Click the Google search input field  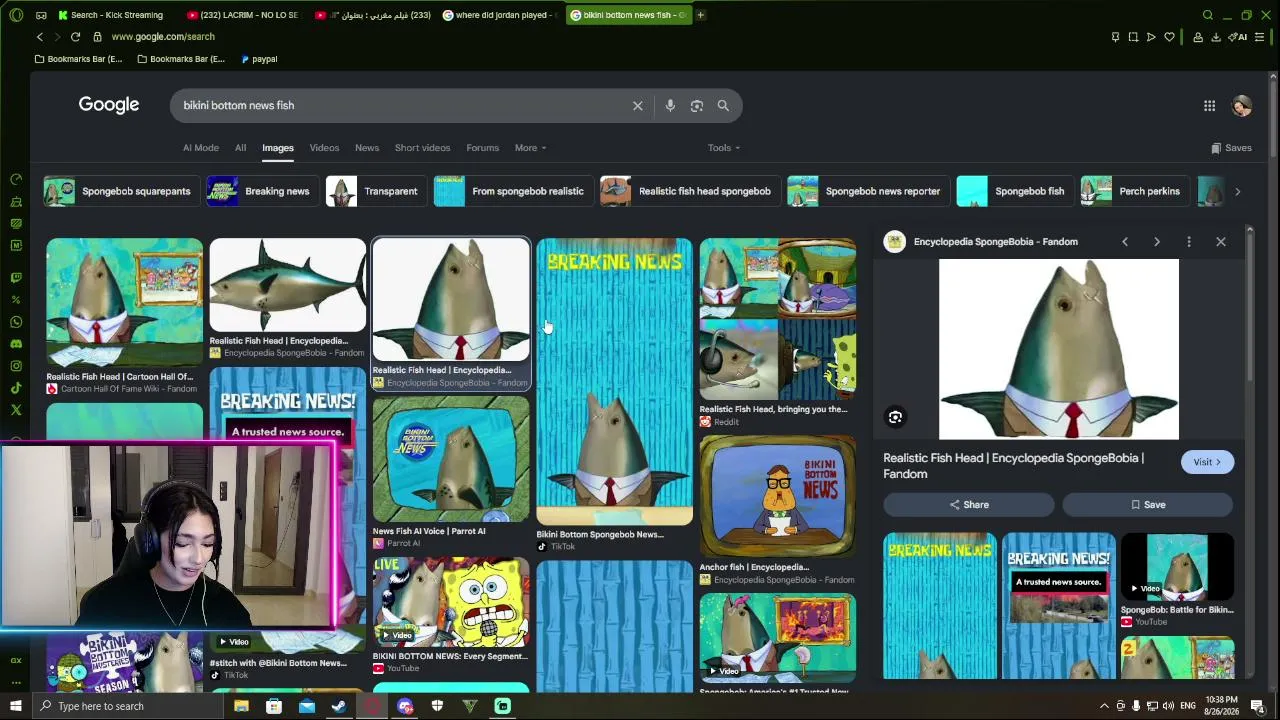click(400, 106)
